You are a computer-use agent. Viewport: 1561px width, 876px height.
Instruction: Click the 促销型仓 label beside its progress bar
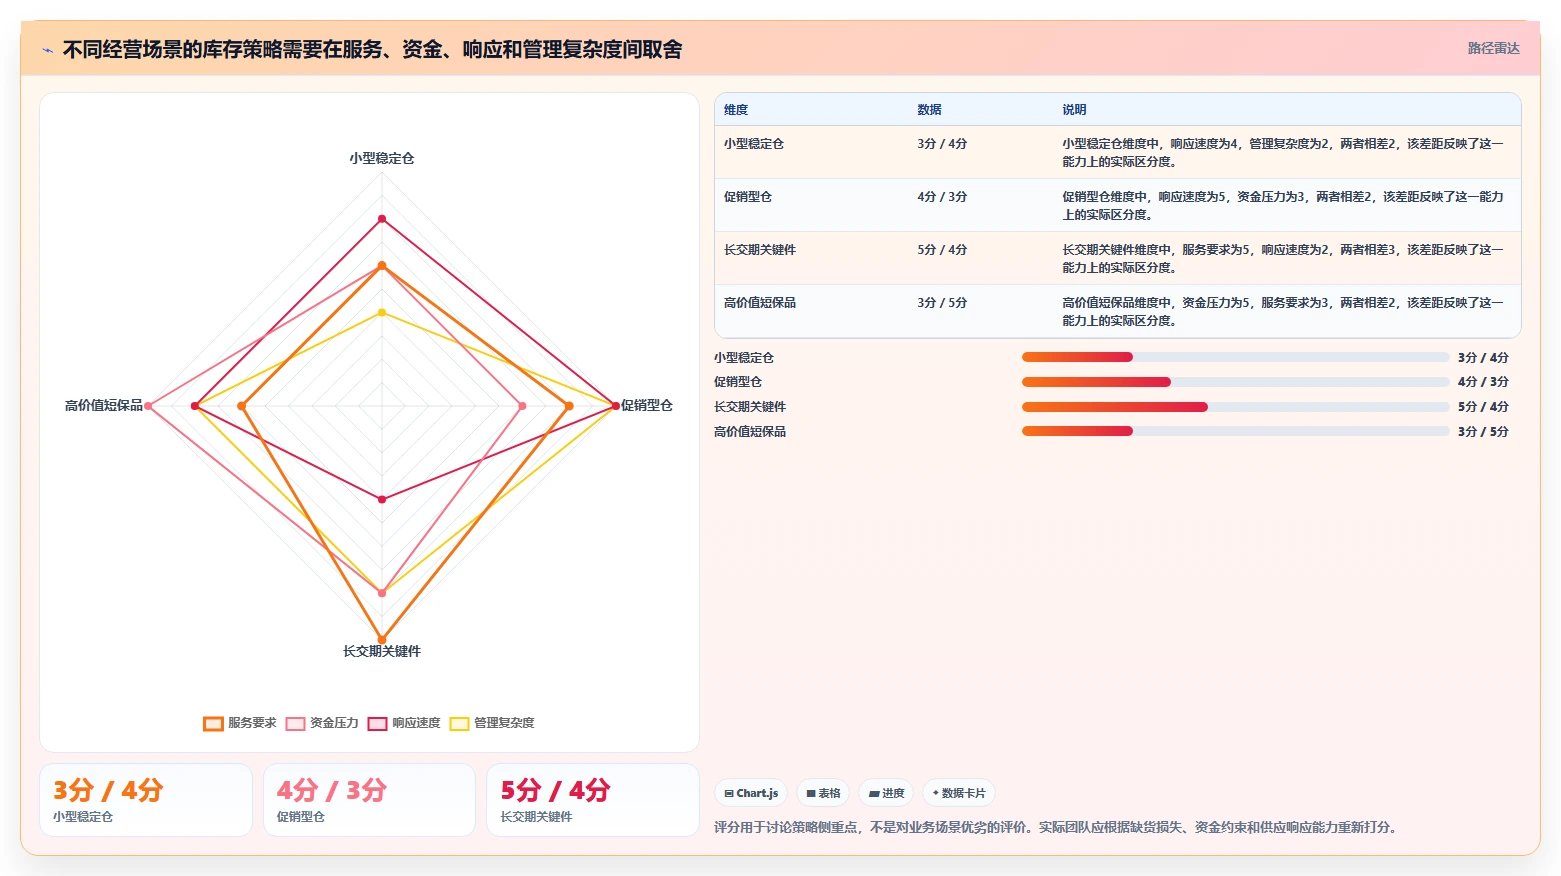pyautogui.click(x=738, y=382)
